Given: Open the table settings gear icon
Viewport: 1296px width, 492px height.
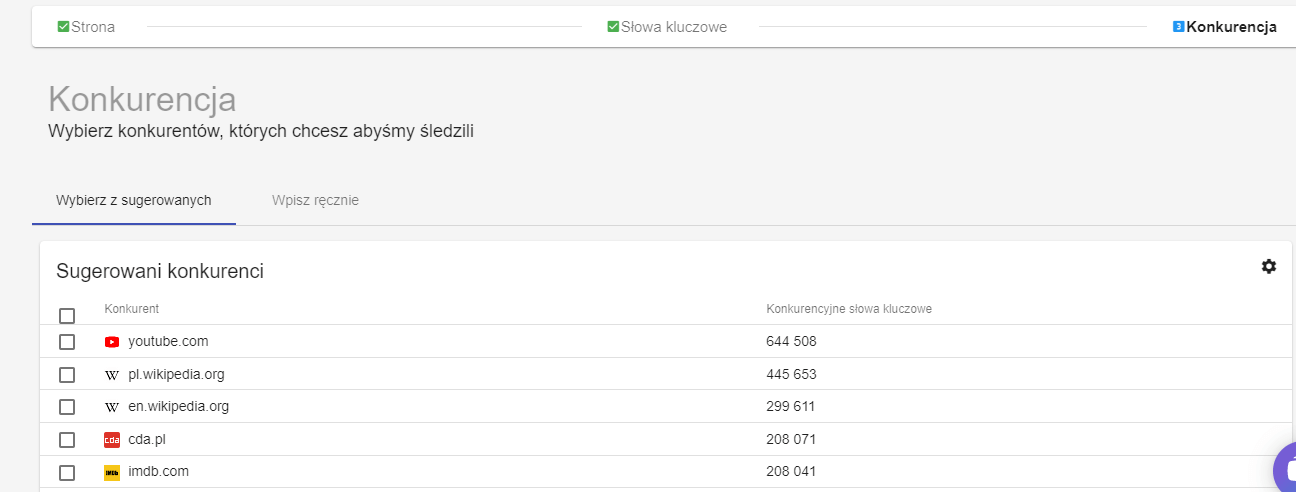Looking at the screenshot, I should point(1269,266).
